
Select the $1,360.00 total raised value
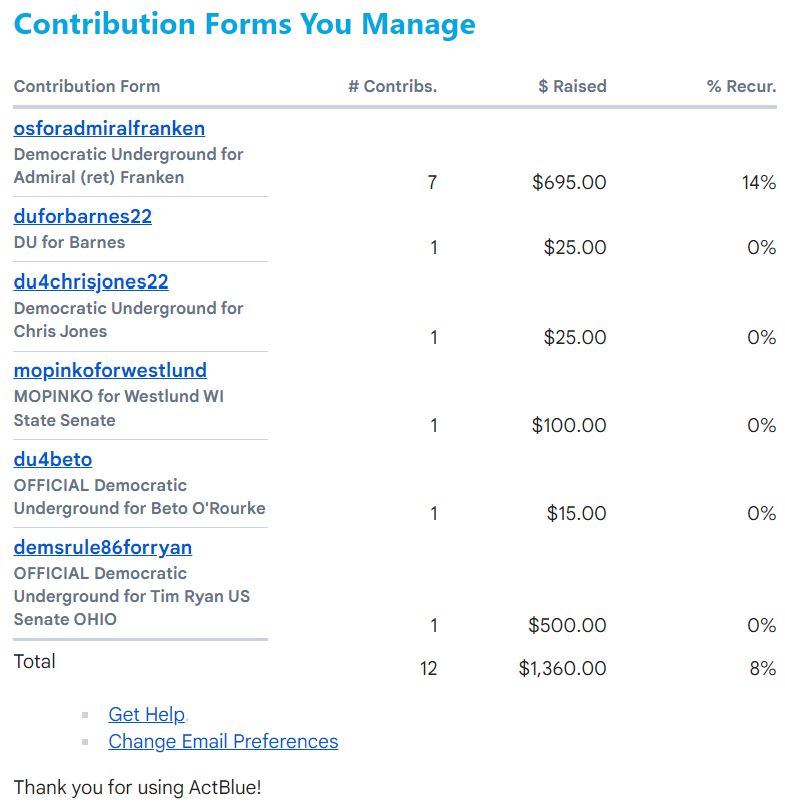coord(562,668)
